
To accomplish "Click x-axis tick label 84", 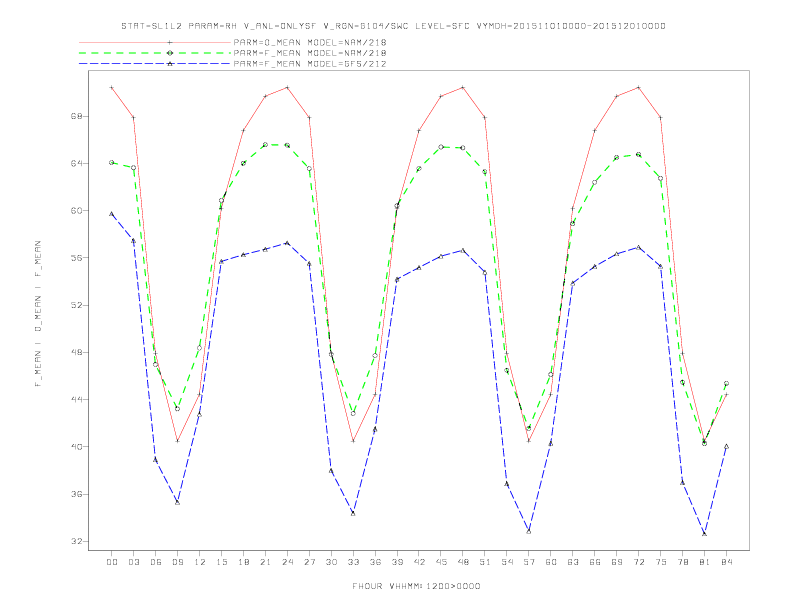I will [726, 562].
